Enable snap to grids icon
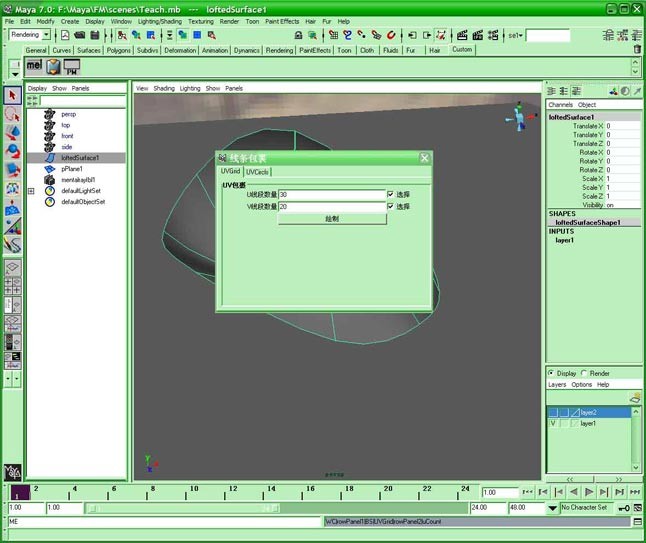 pyautogui.click(x=333, y=35)
